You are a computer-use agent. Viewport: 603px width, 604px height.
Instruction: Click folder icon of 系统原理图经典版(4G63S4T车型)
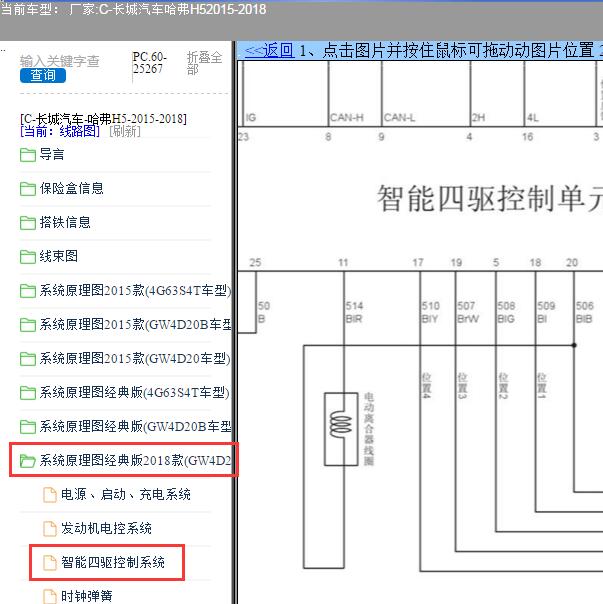[28, 393]
